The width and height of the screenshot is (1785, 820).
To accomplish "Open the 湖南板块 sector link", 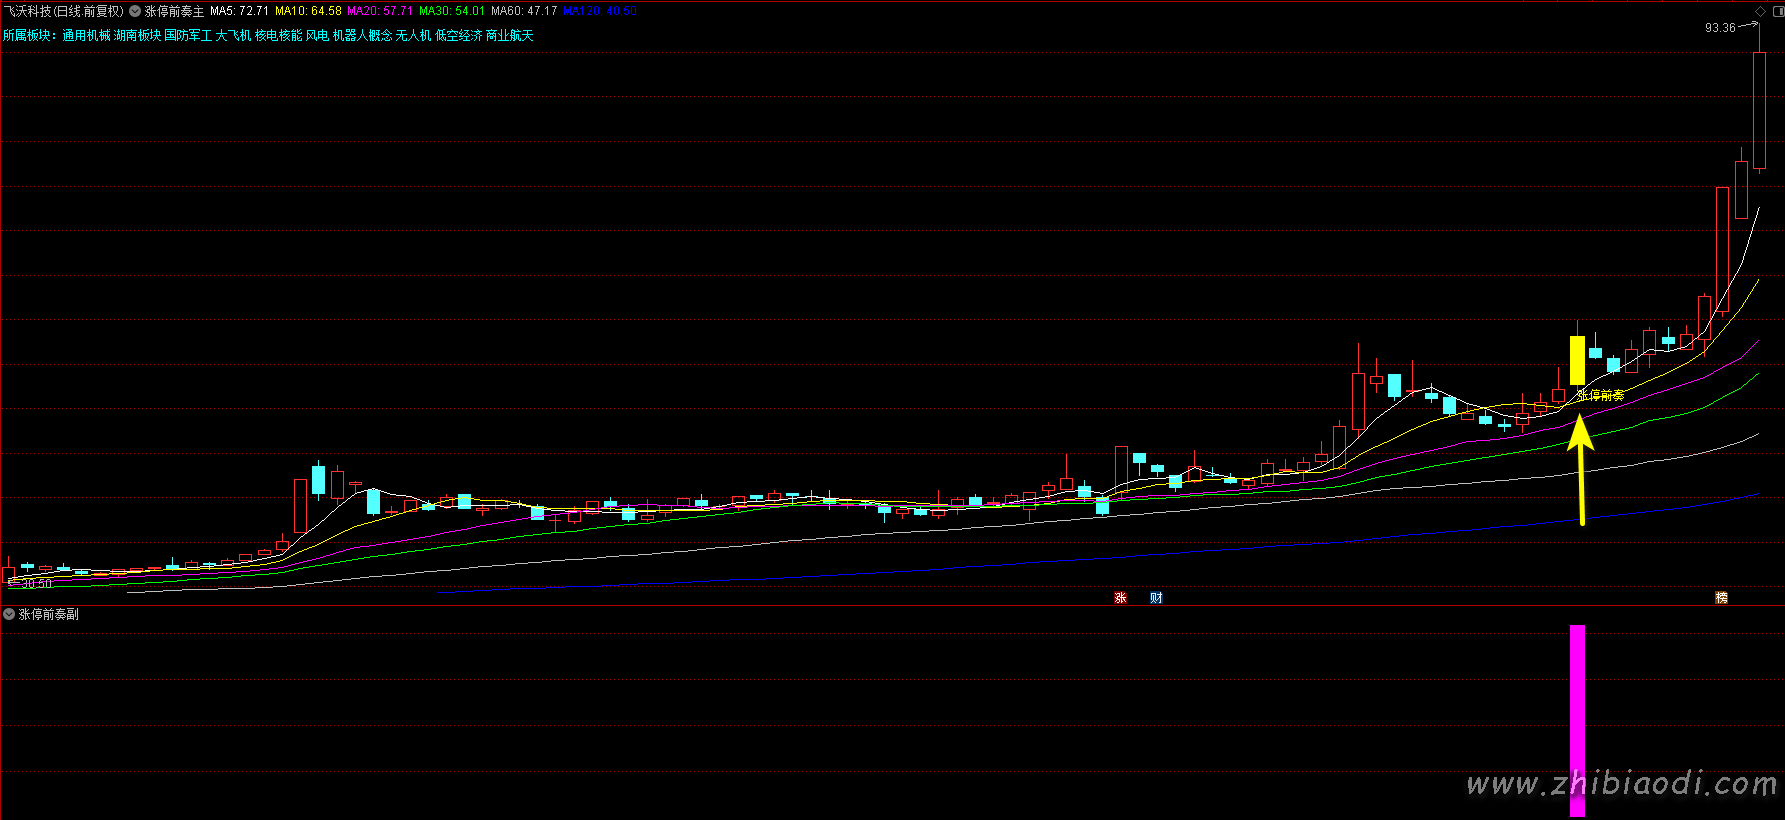I will (137, 35).
